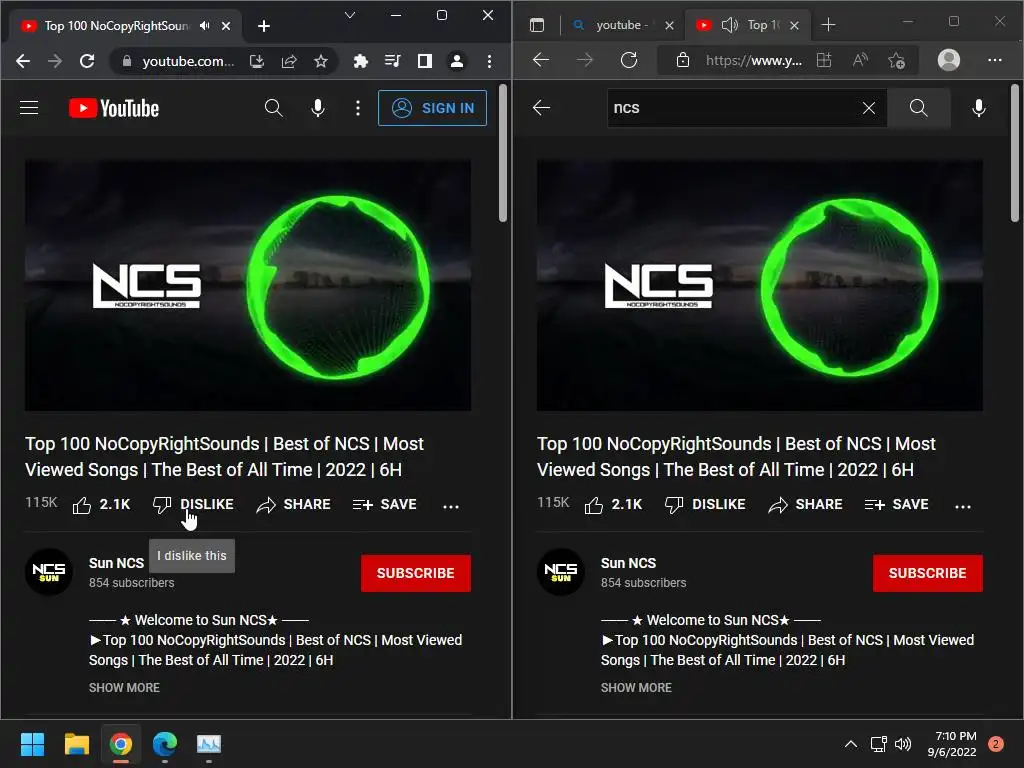Image resolution: width=1024 pixels, height=768 pixels.
Task: Click the video player in Chrome window
Action: [248, 285]
